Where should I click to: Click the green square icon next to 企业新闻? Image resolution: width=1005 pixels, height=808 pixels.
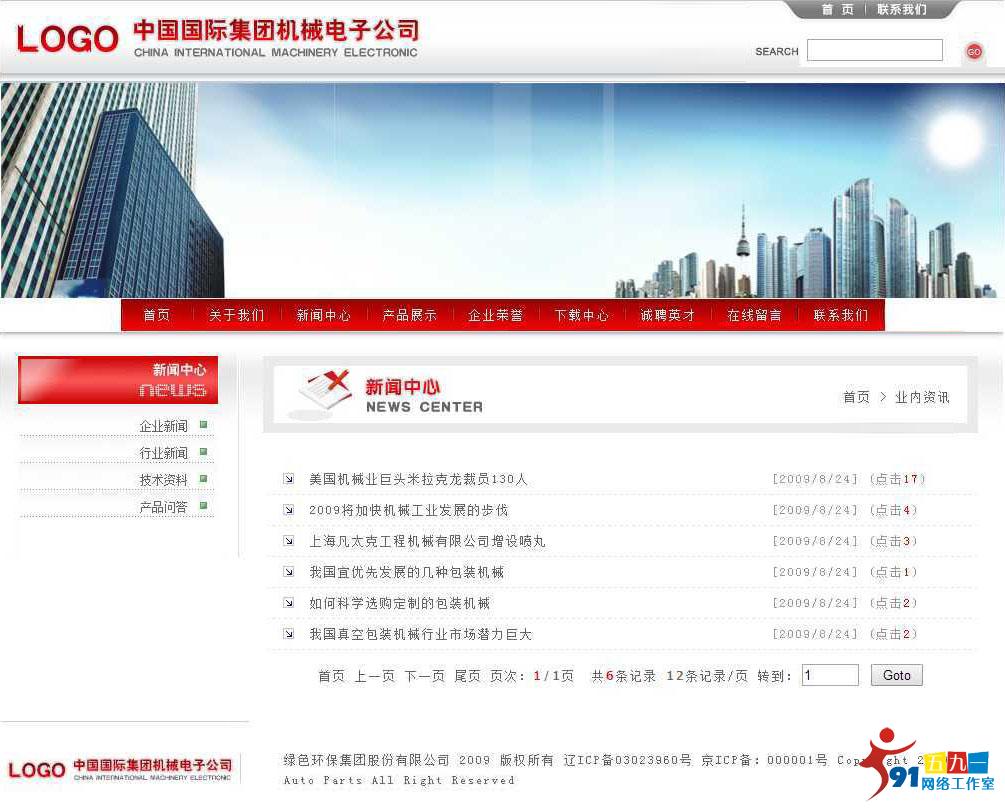click(203, 425)
